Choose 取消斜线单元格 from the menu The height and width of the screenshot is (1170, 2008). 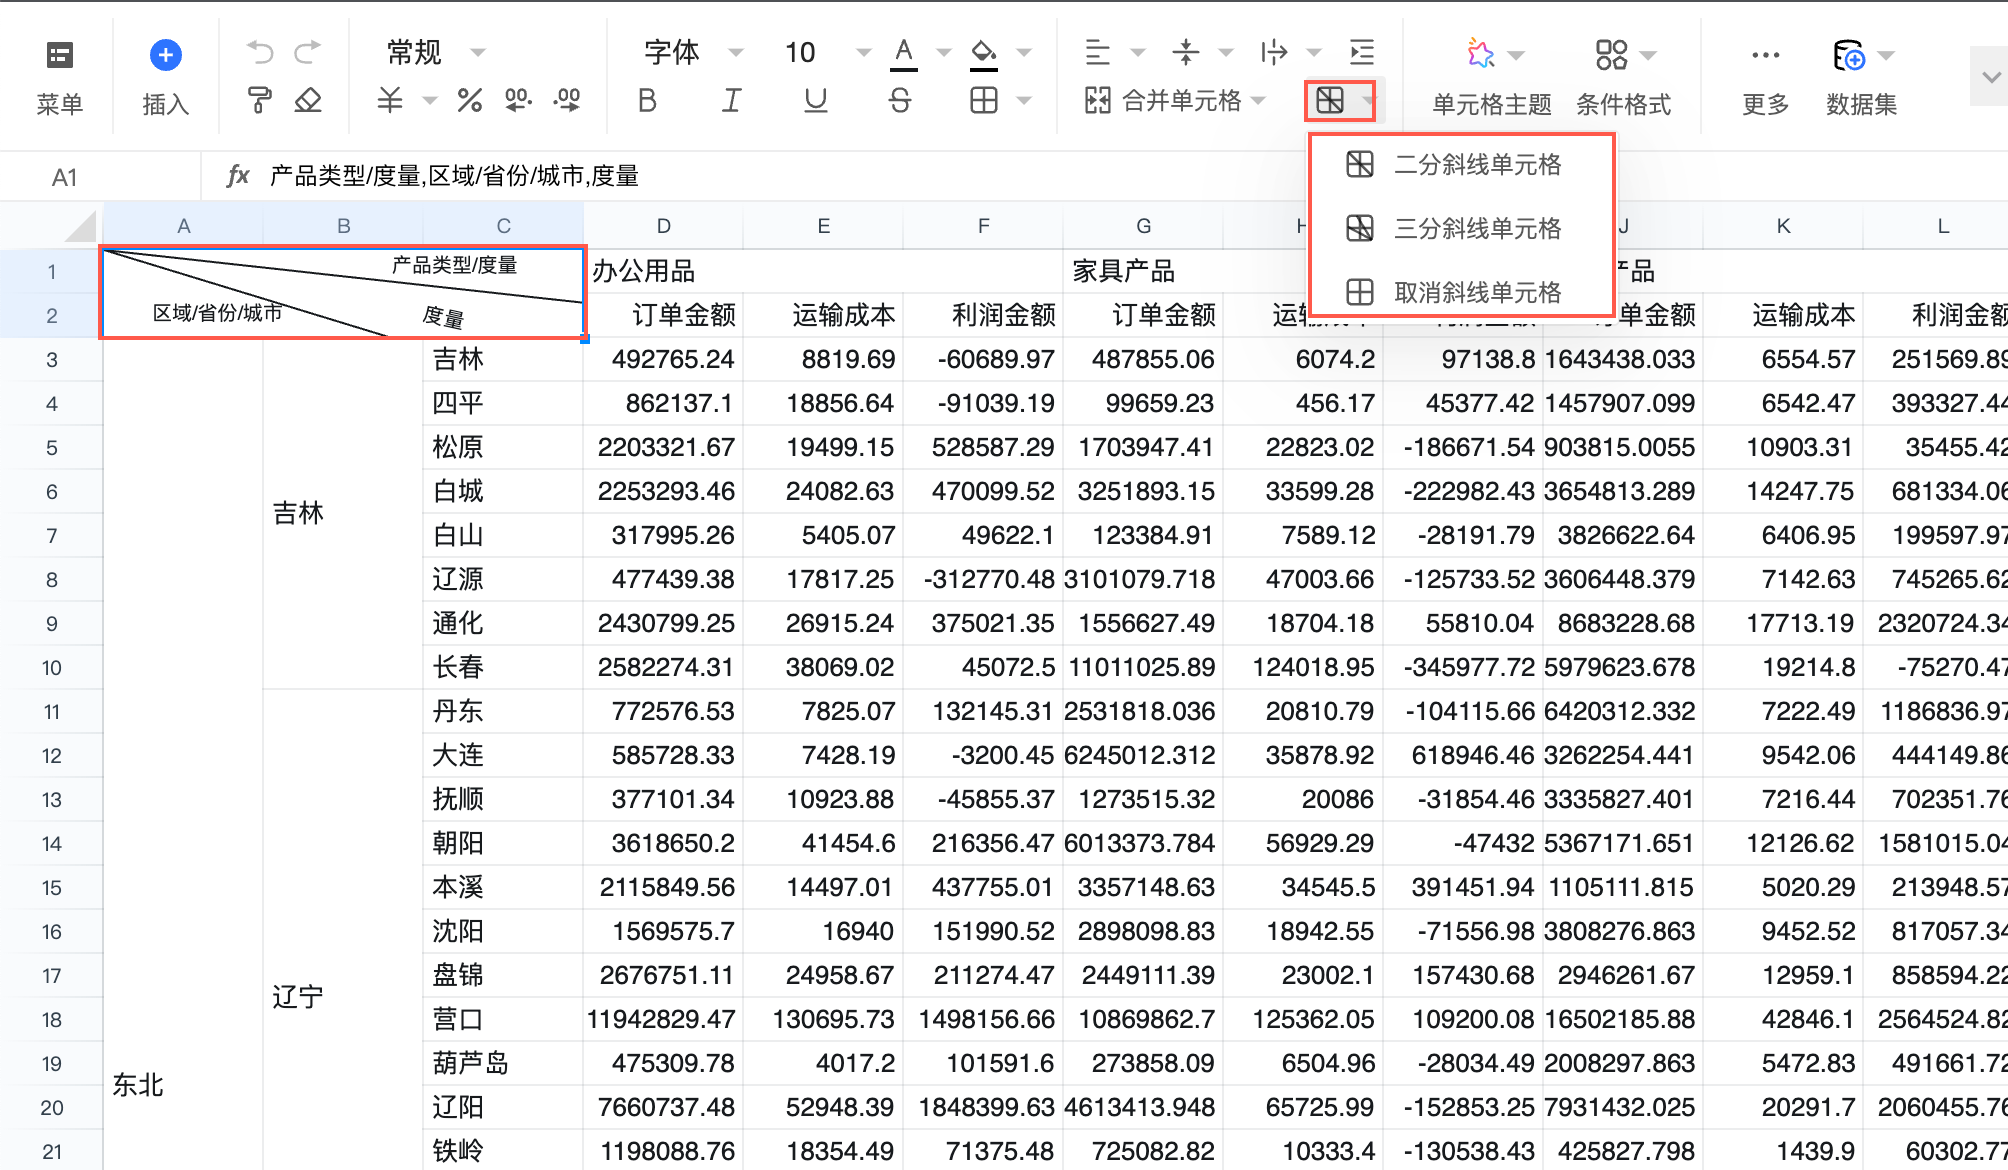1477,293
